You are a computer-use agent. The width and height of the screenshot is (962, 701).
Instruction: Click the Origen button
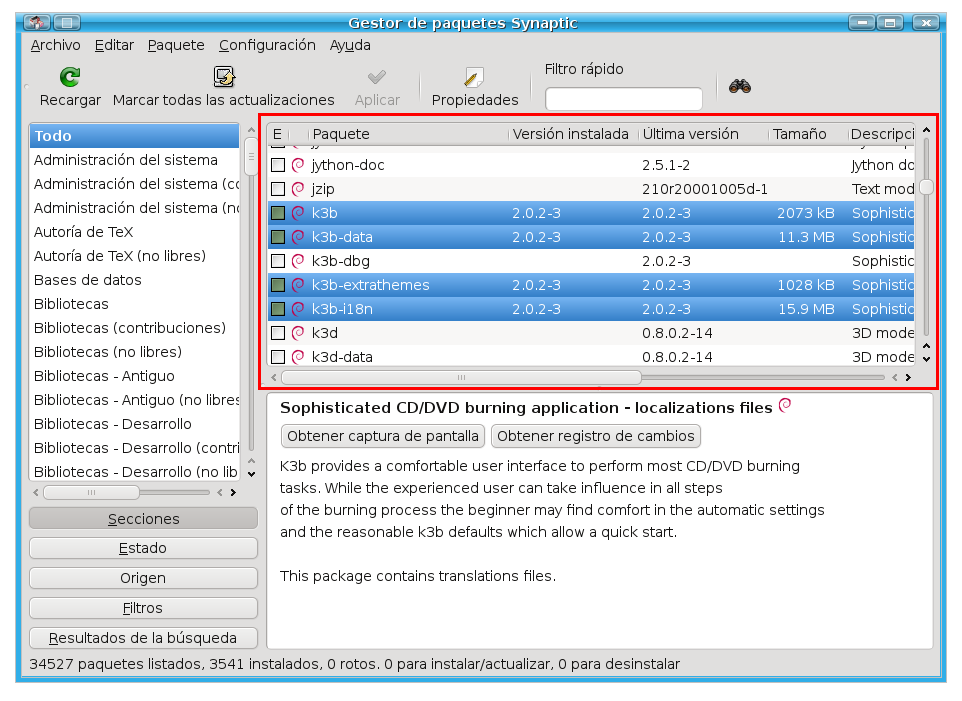[143, 578]
